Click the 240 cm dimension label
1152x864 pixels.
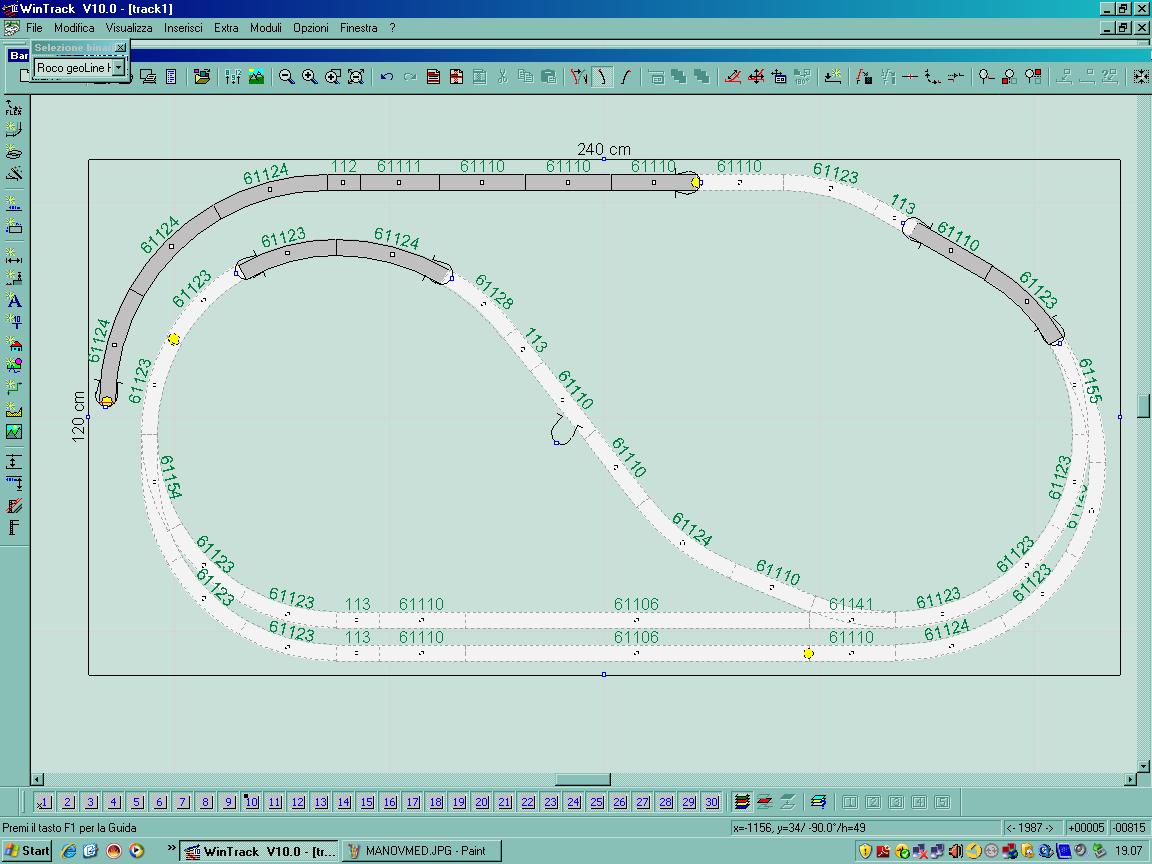604,149
